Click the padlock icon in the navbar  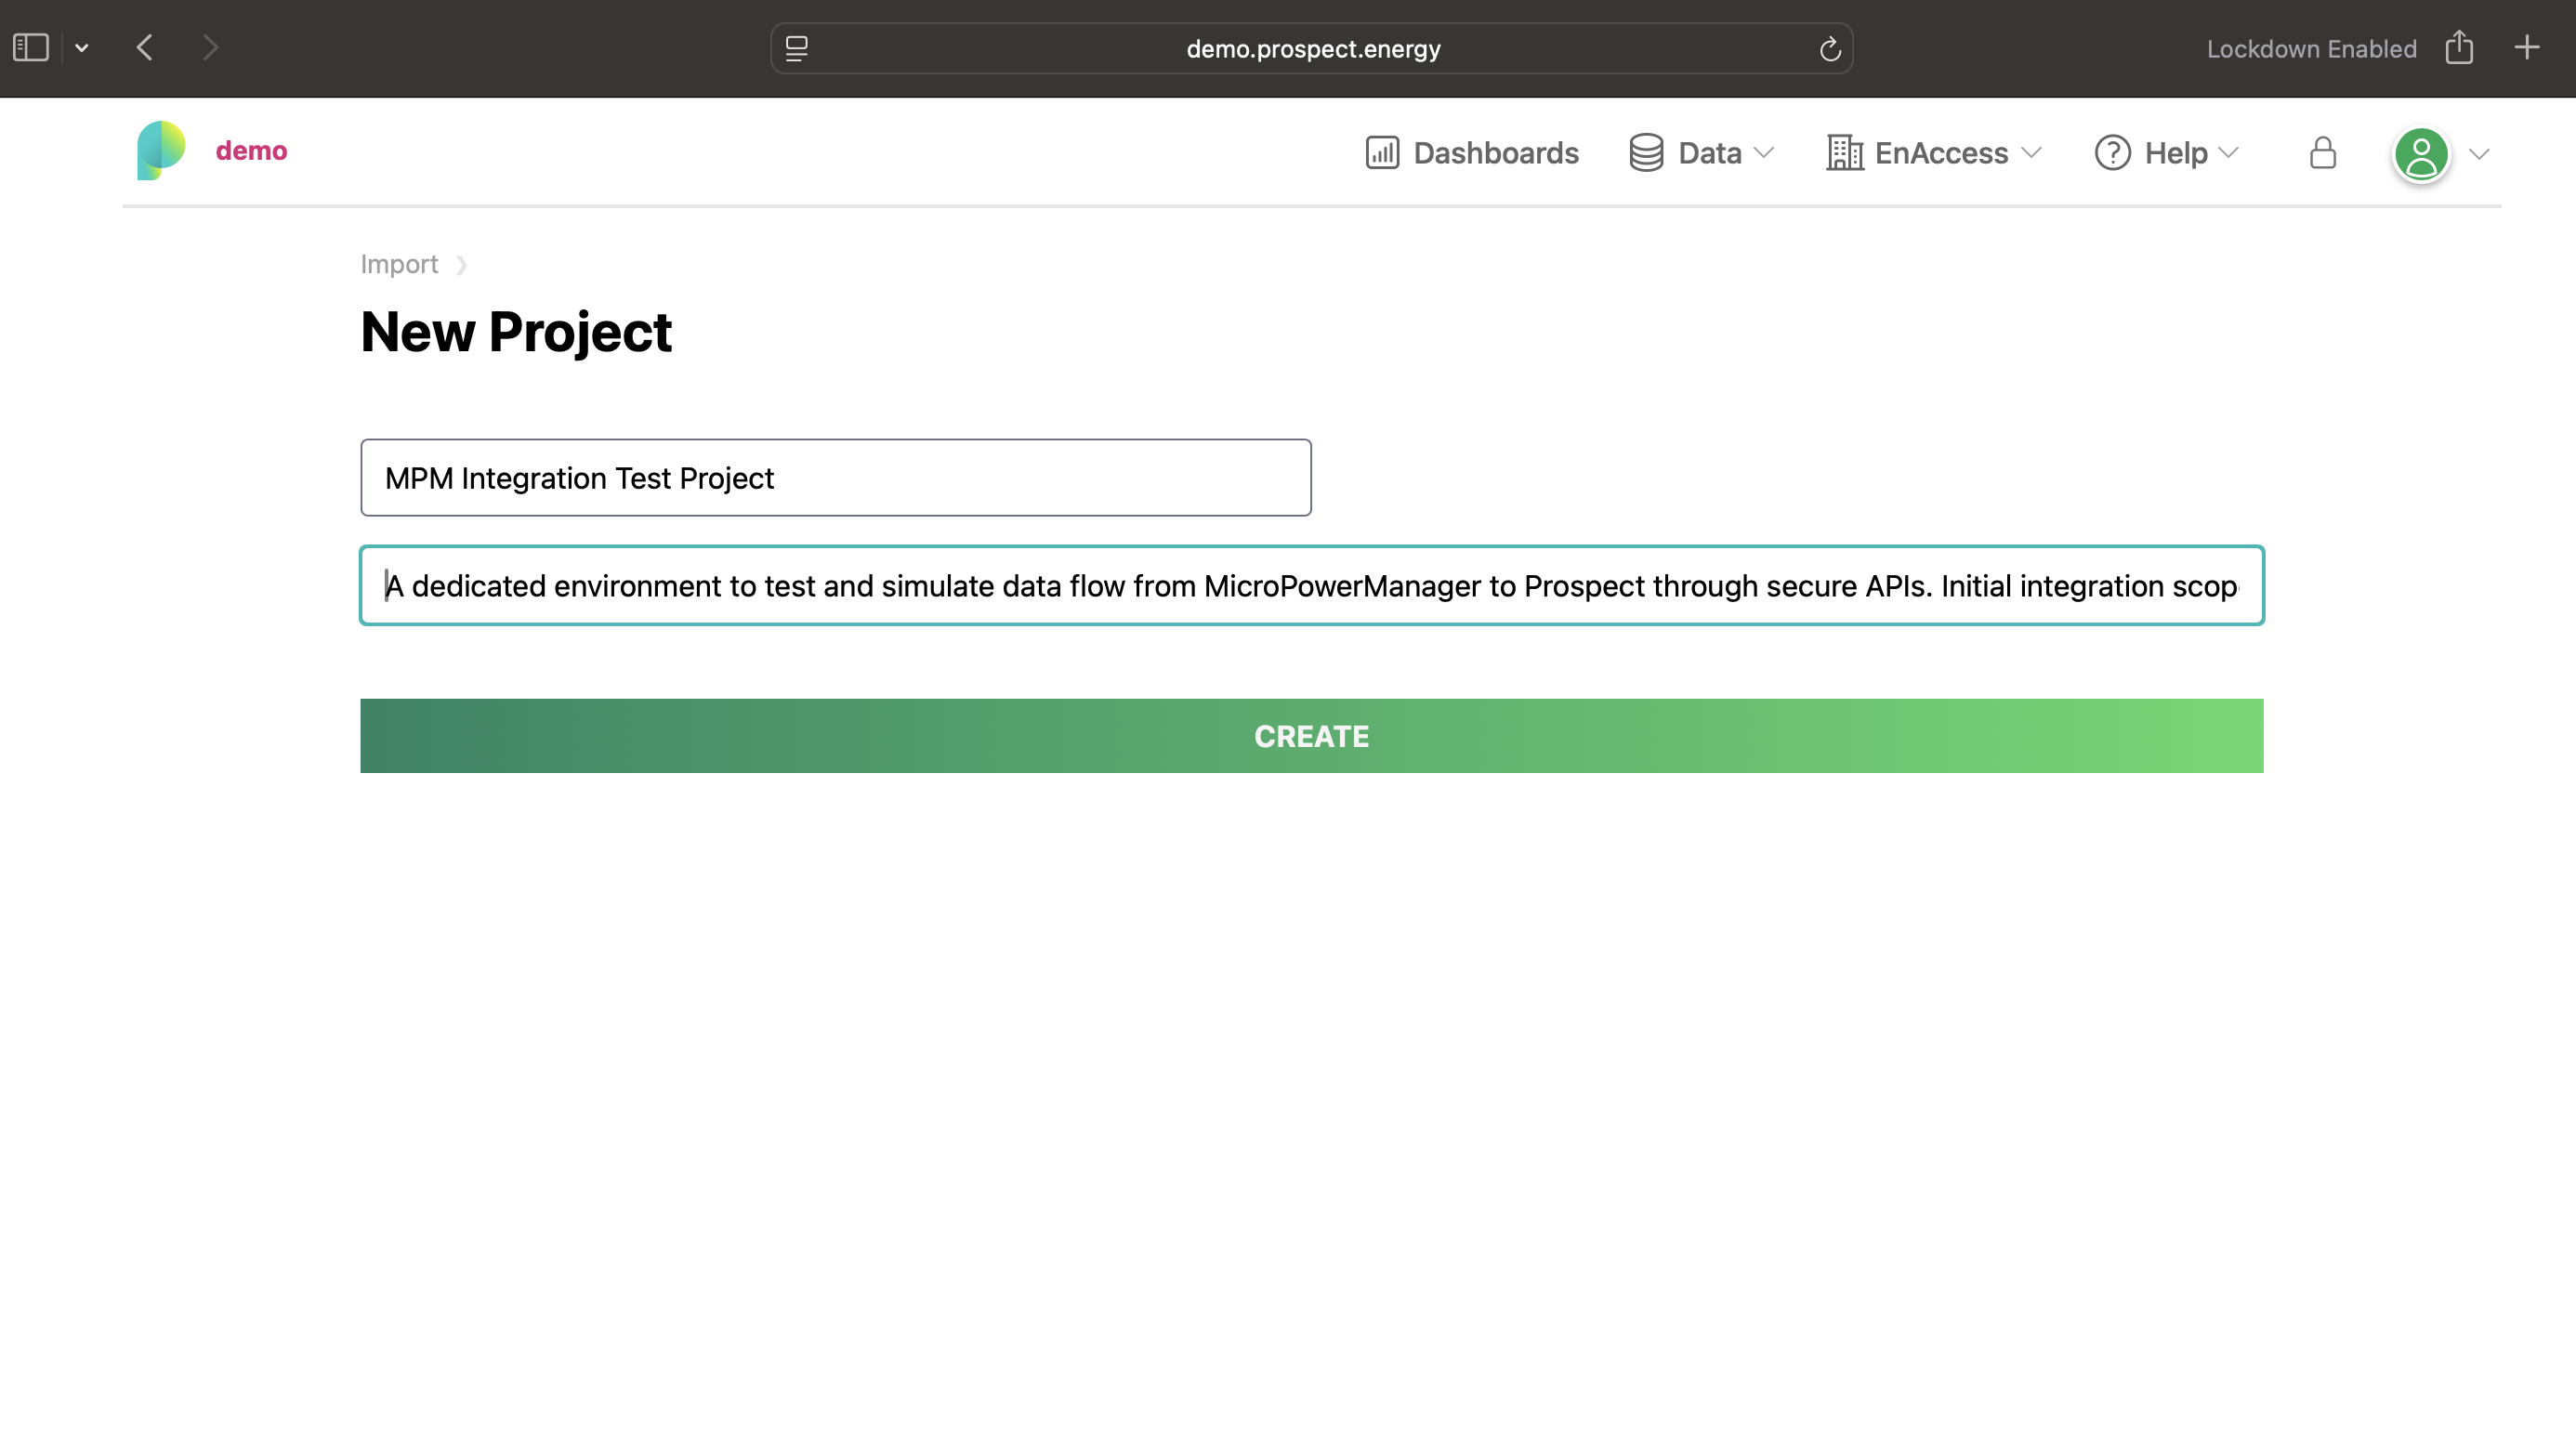2322,153
